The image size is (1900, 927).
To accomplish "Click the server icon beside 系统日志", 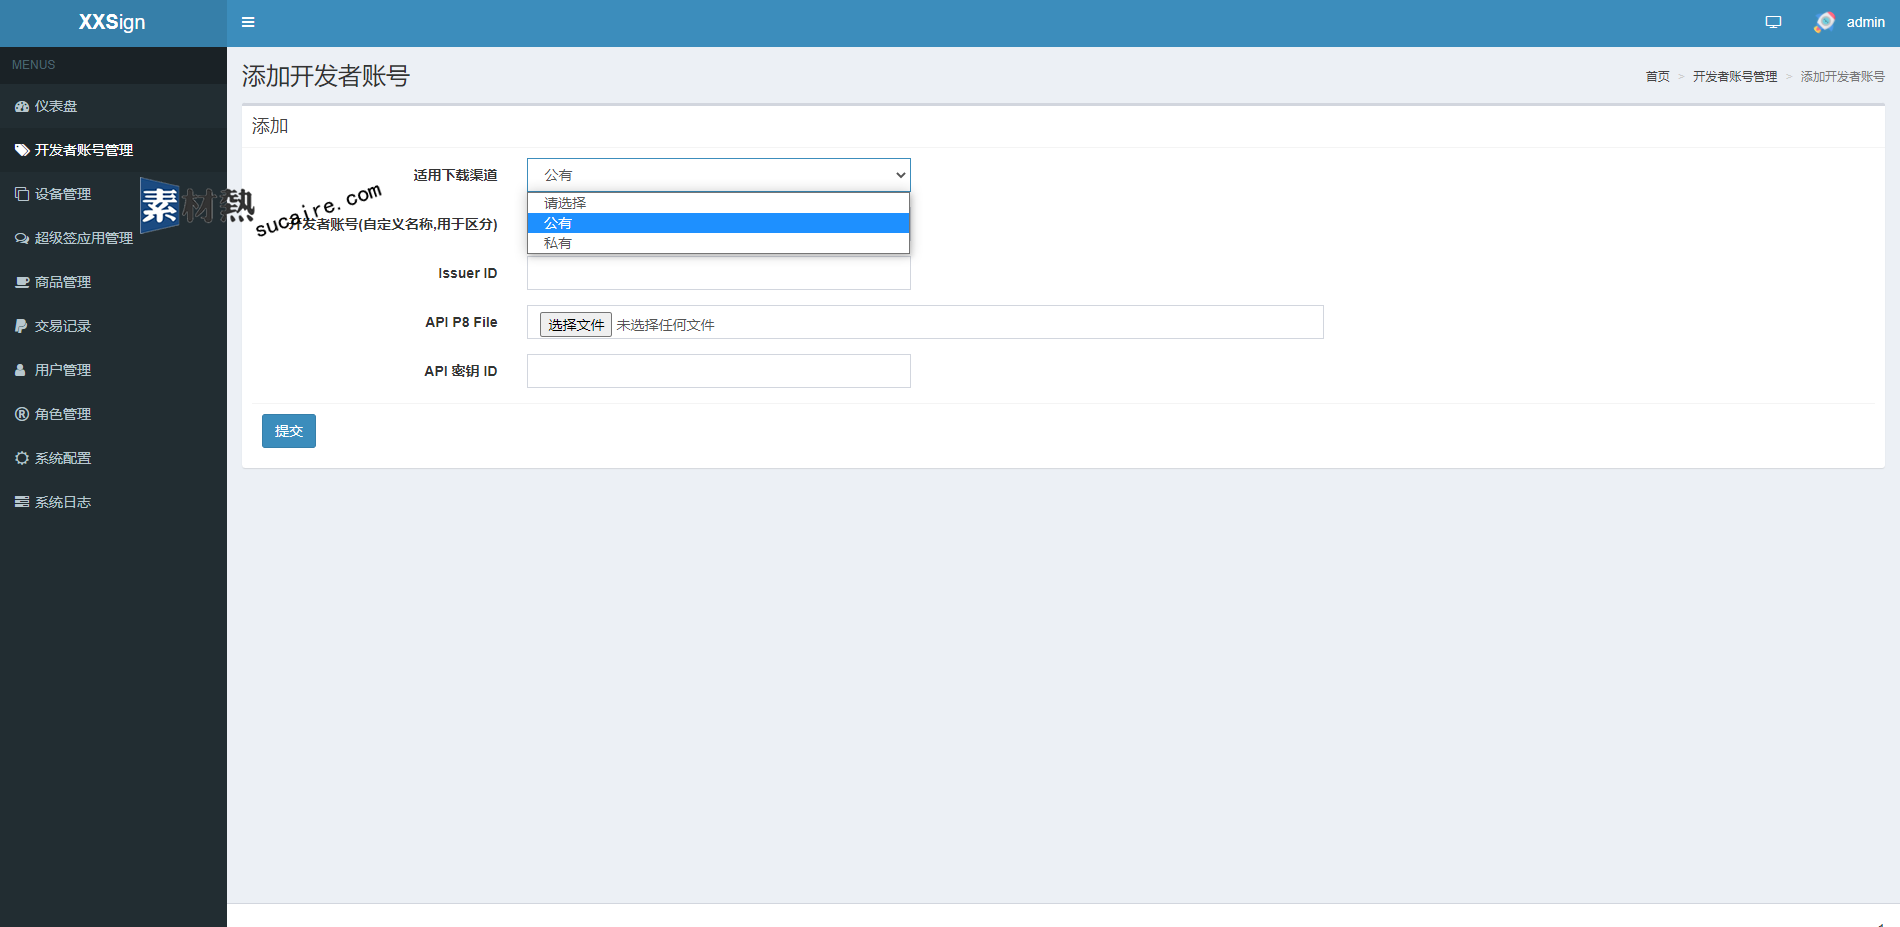I will tap(22, 502).
